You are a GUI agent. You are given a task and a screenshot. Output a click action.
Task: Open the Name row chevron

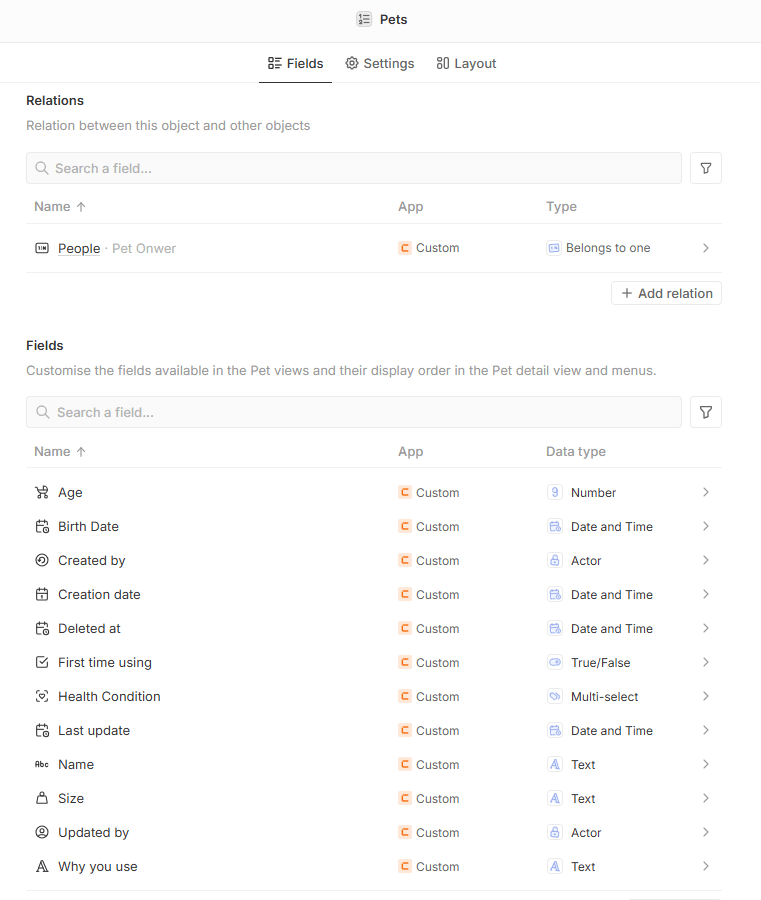click(x=706, y=765)
